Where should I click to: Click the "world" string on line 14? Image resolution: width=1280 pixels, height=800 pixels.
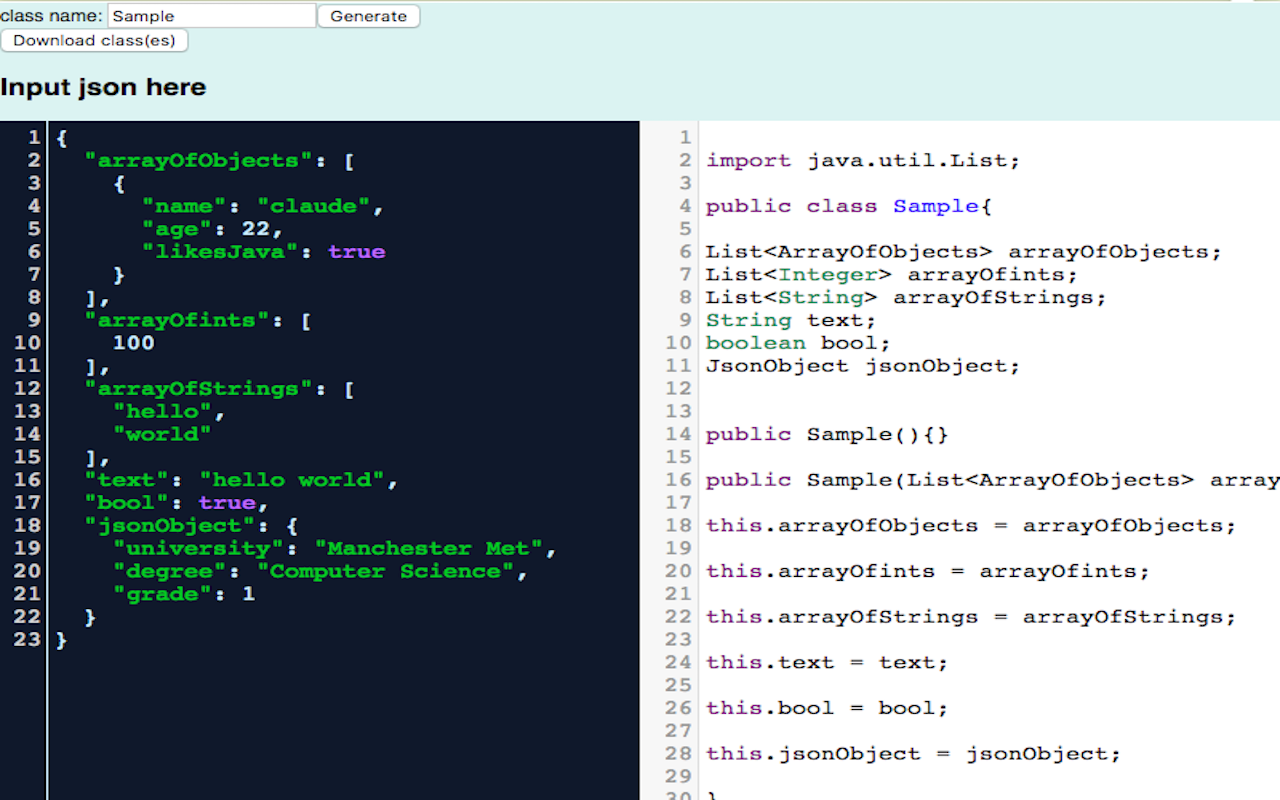(163, 434)
